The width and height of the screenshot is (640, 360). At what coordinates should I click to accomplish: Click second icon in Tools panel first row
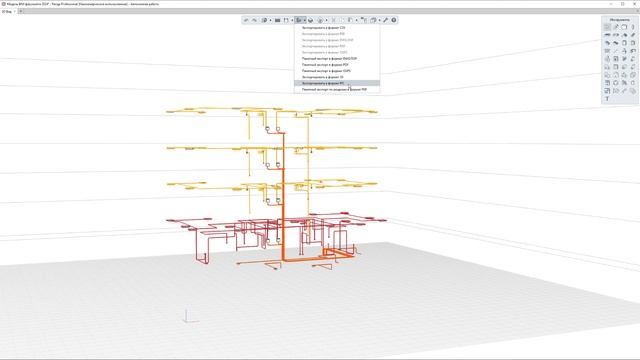pos(616,27)
